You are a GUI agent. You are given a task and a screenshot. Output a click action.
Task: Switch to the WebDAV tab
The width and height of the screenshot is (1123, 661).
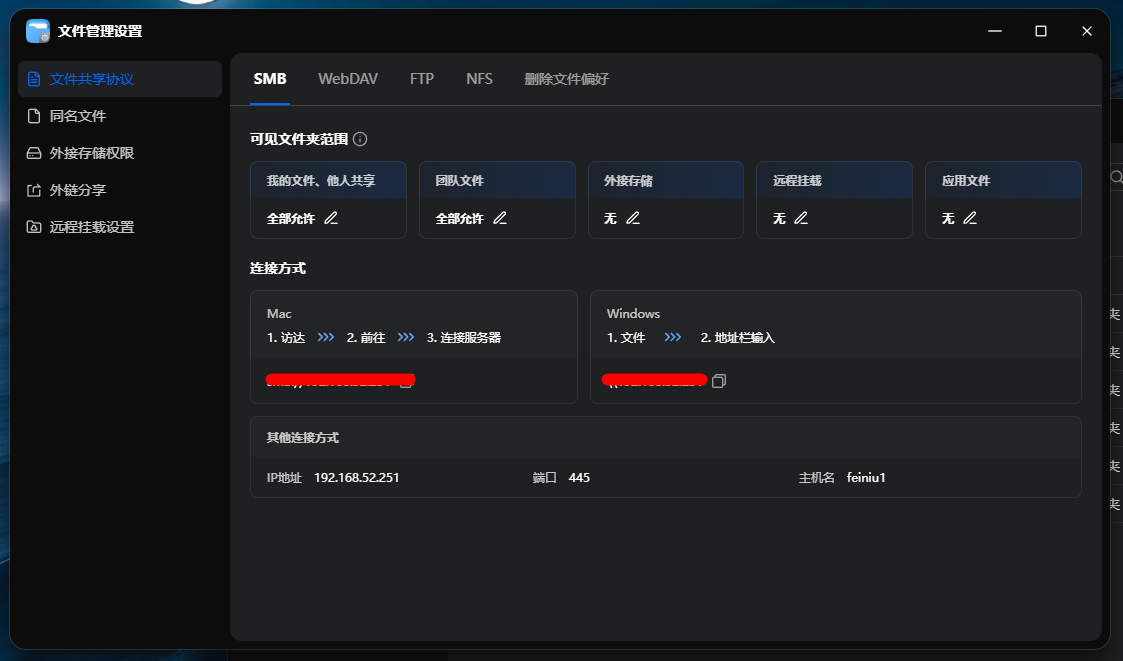tap(347, 78)
